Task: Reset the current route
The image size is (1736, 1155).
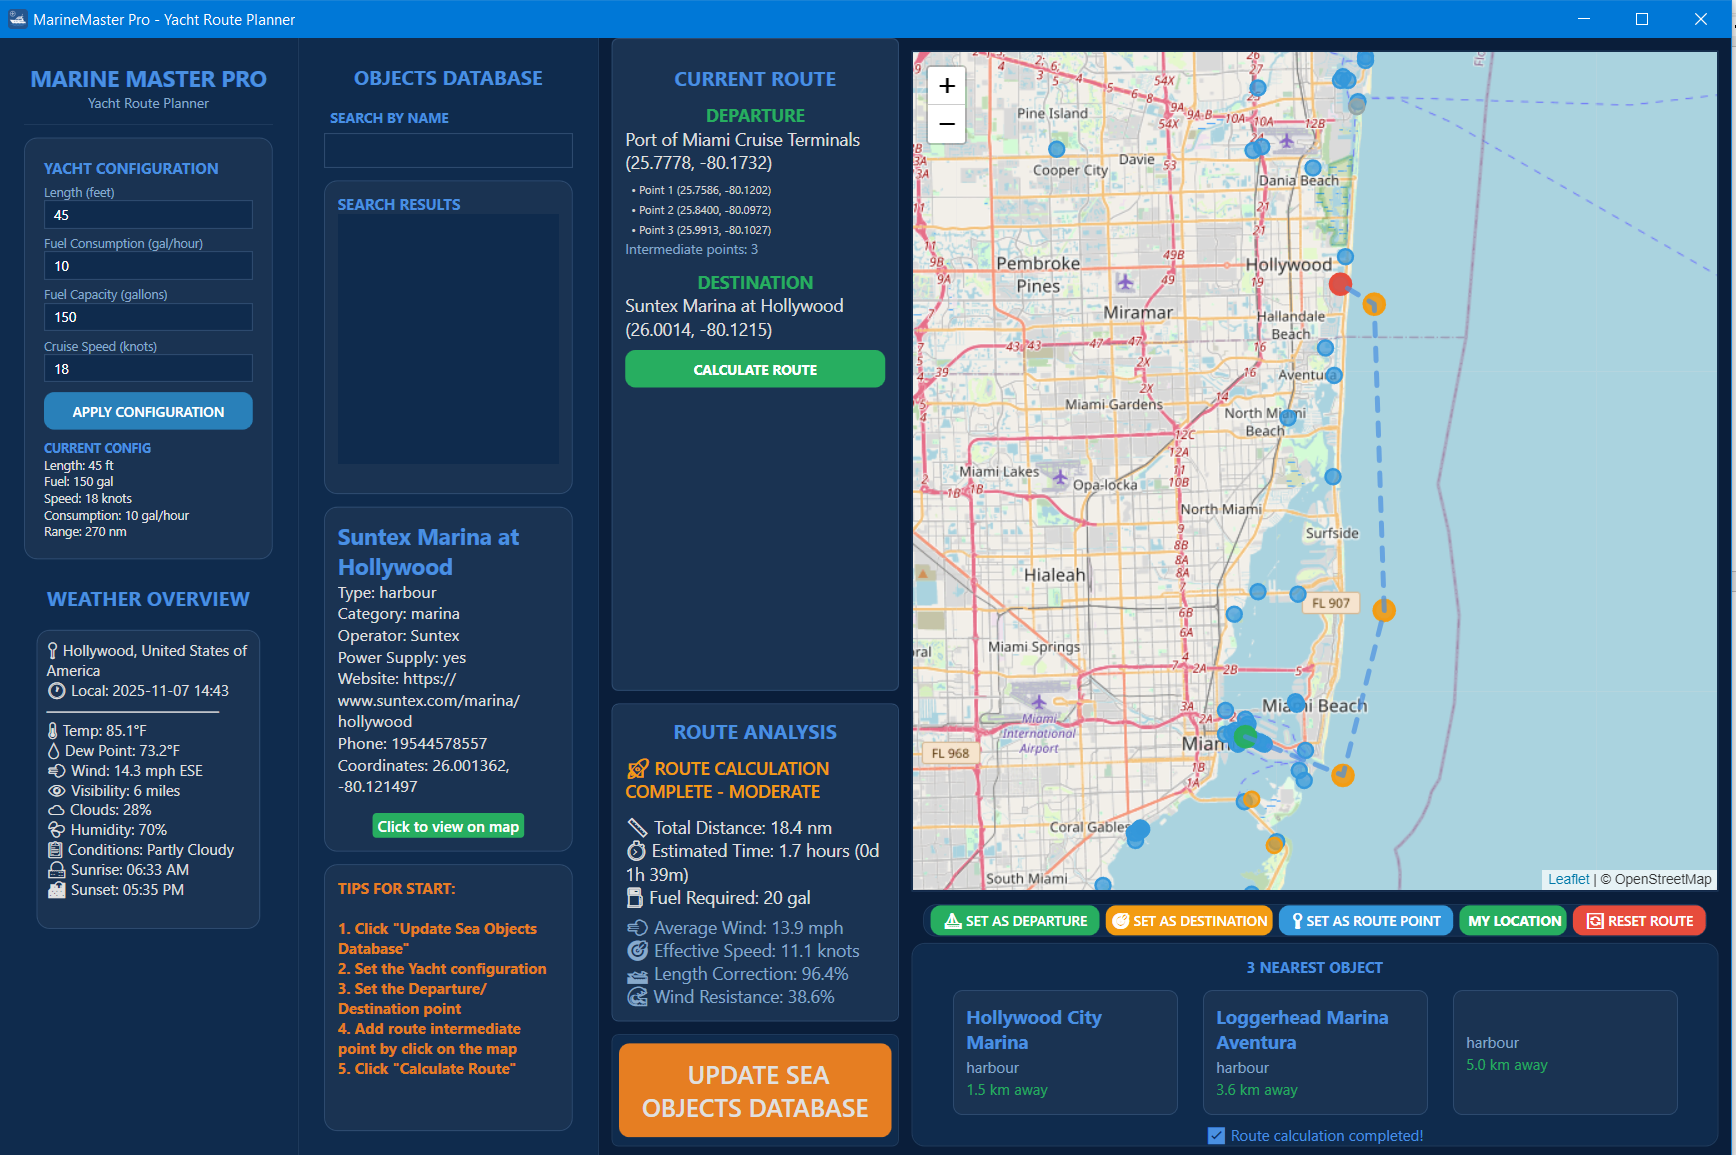Action: pyautogui.click(x=1639, y=921)
